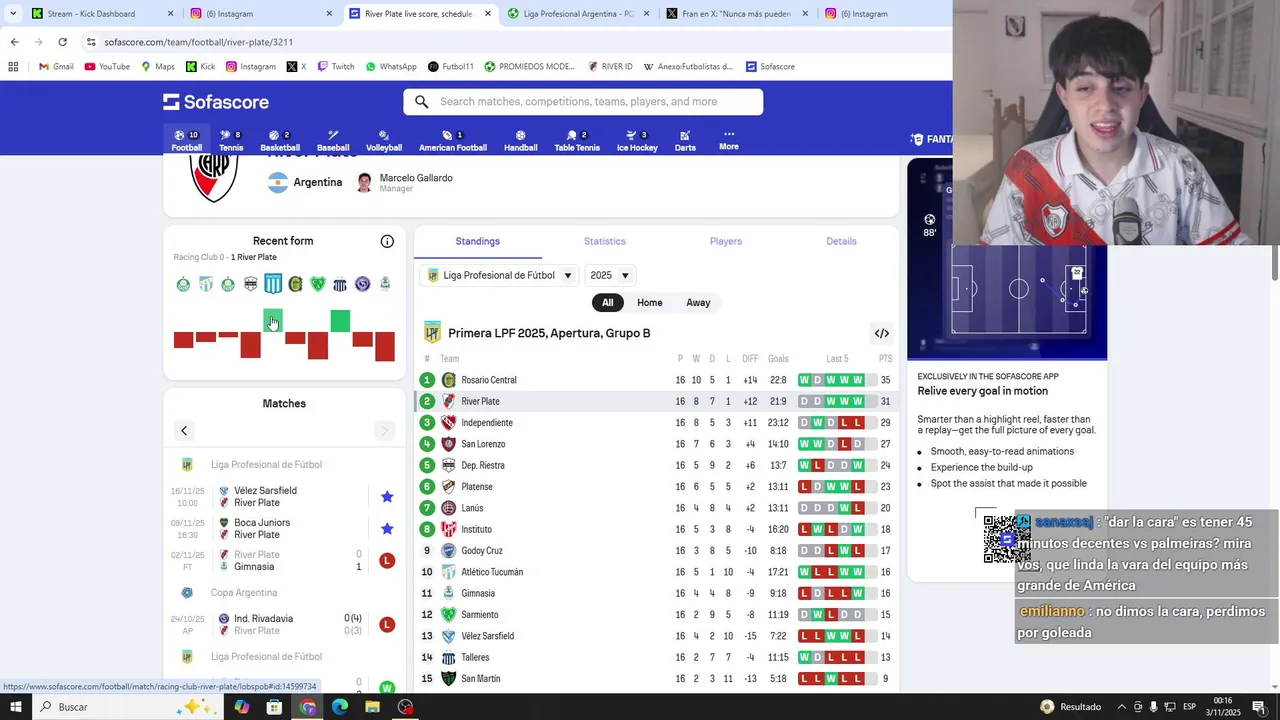This screenshot has height=720, width=1280.
Task: Switch to the Liga Profesional Argentina browser tab
Action: tap(578, 14)
